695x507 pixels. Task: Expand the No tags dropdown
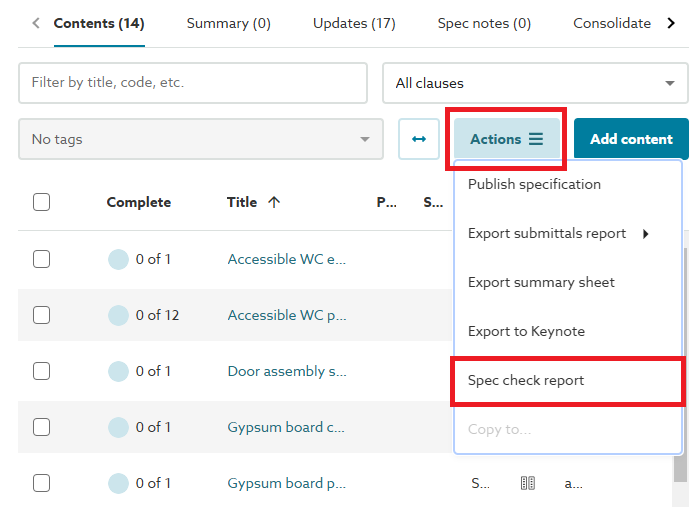pyautogui.click(x=200, y=139)
